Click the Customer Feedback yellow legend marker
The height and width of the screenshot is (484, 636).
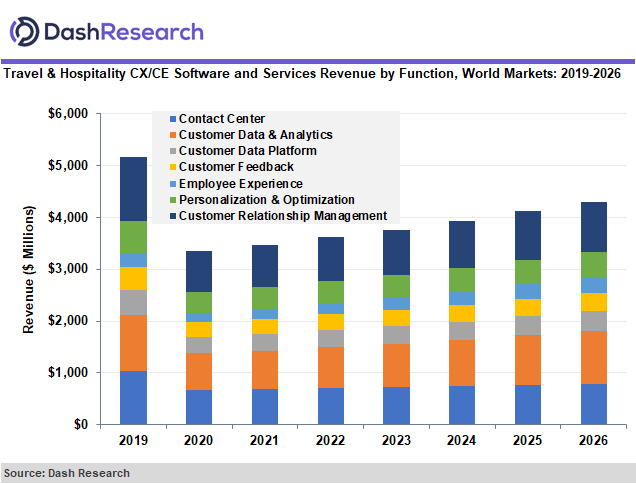(x=173, y=167)
